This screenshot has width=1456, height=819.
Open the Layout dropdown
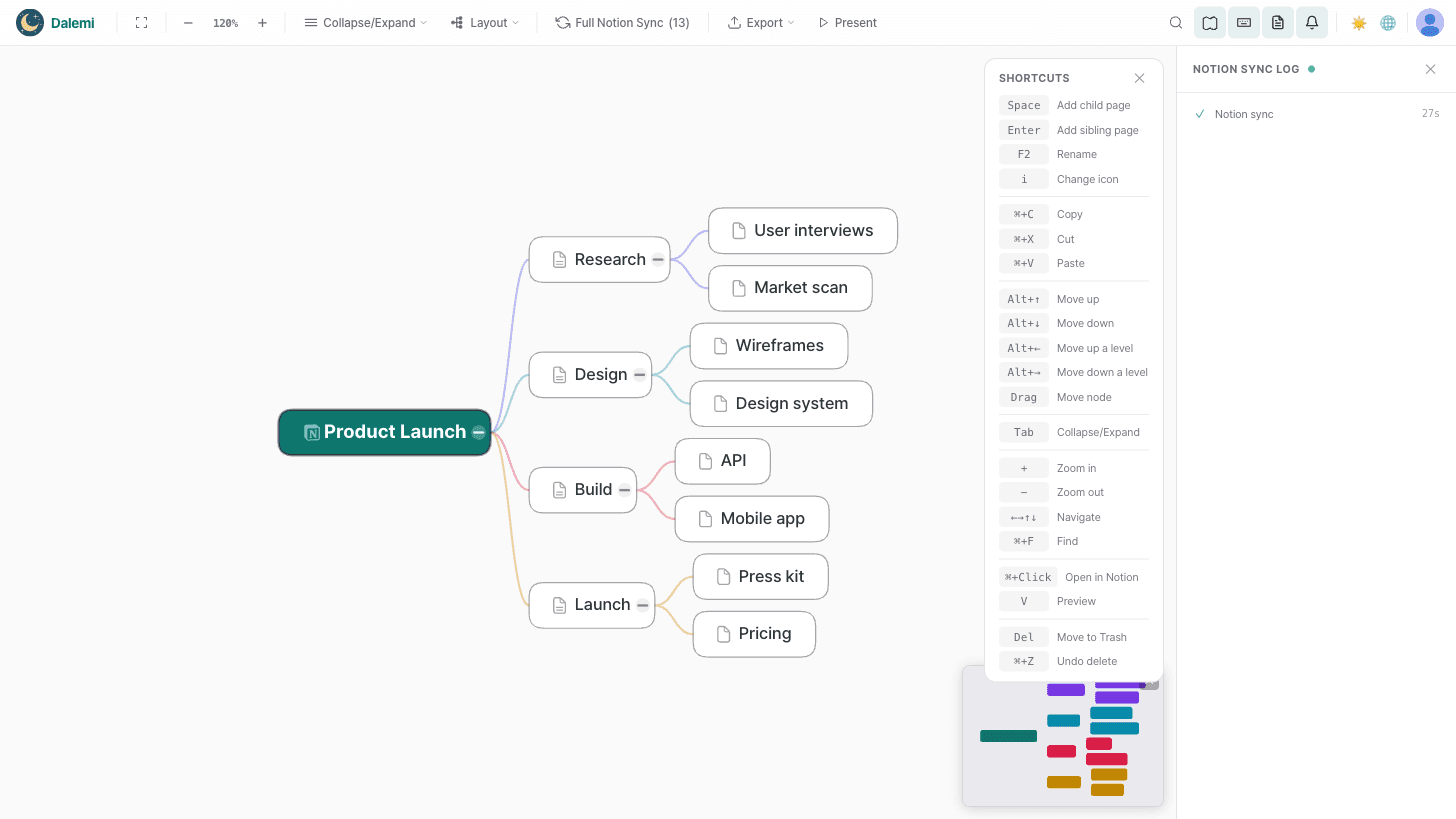coord(485,22)
